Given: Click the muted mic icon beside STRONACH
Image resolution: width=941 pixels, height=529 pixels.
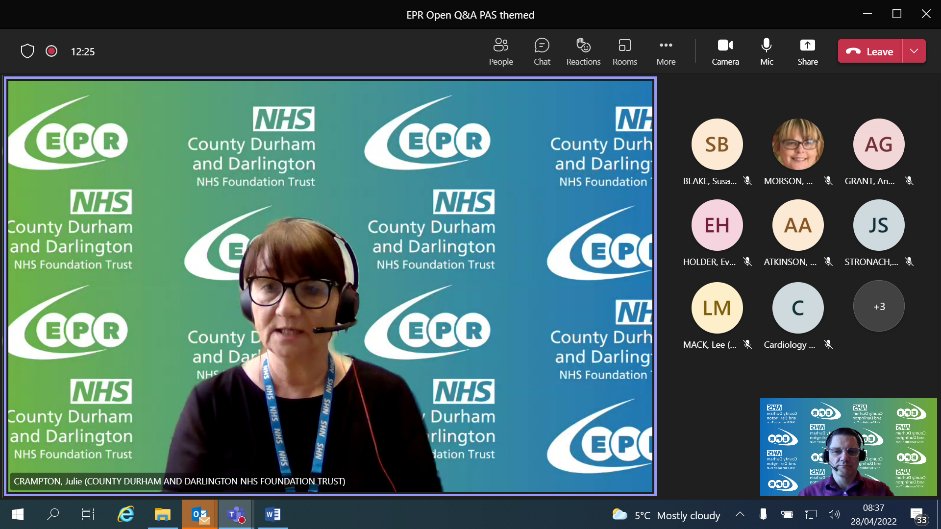Looking at the screenshot, I should point(909,261).
